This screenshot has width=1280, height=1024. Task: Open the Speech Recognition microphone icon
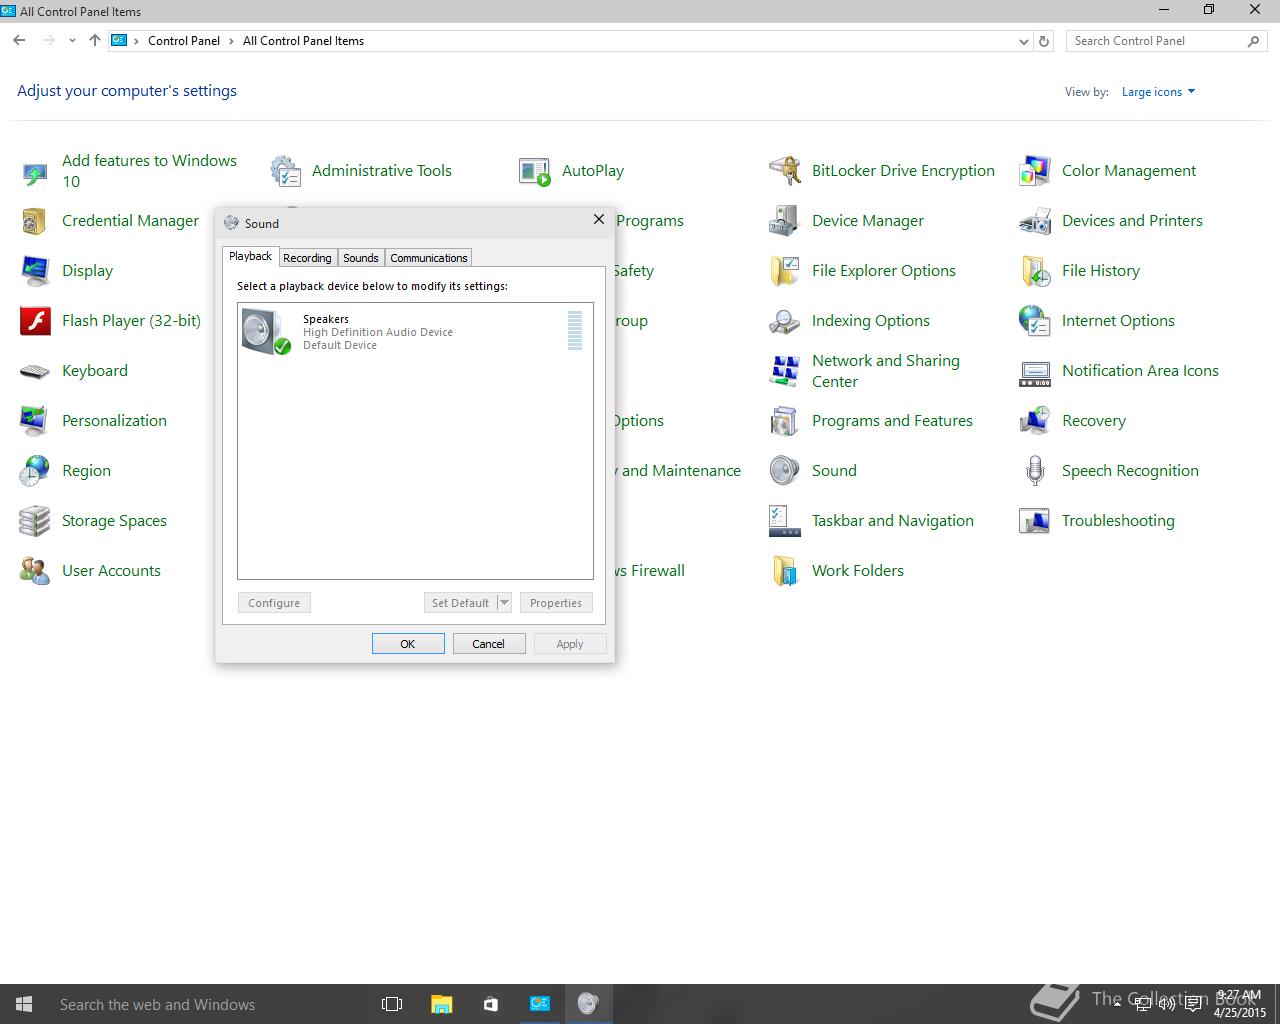coord(1034,471)
